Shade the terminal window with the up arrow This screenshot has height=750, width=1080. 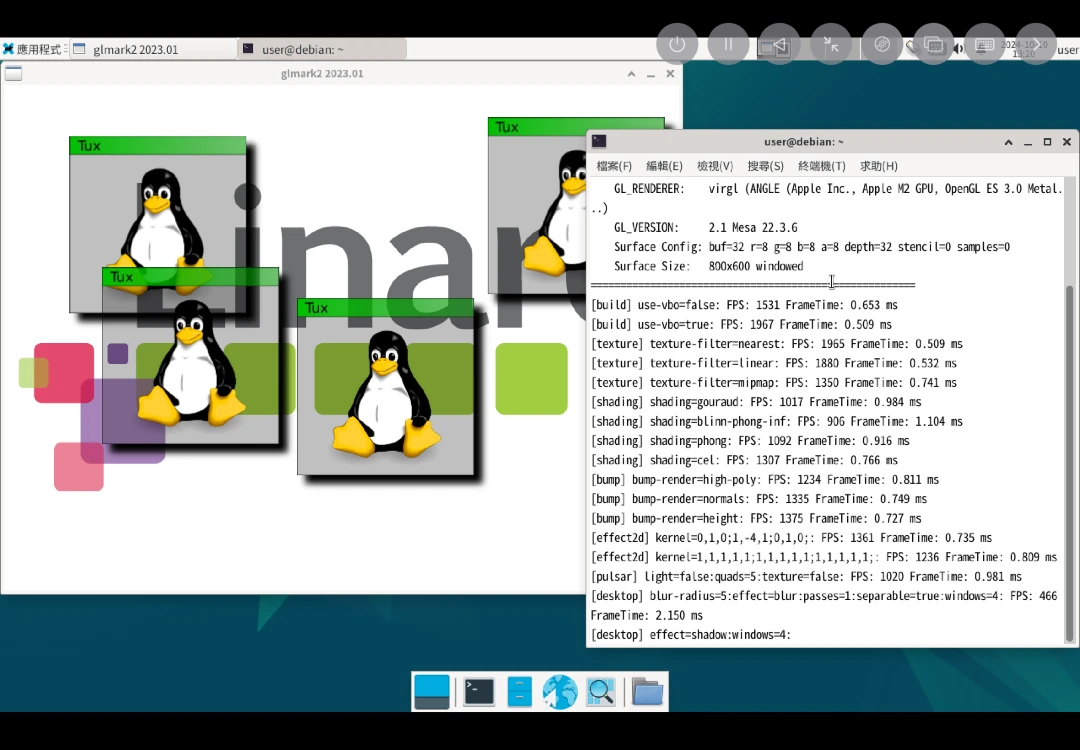coord(1008,142)
